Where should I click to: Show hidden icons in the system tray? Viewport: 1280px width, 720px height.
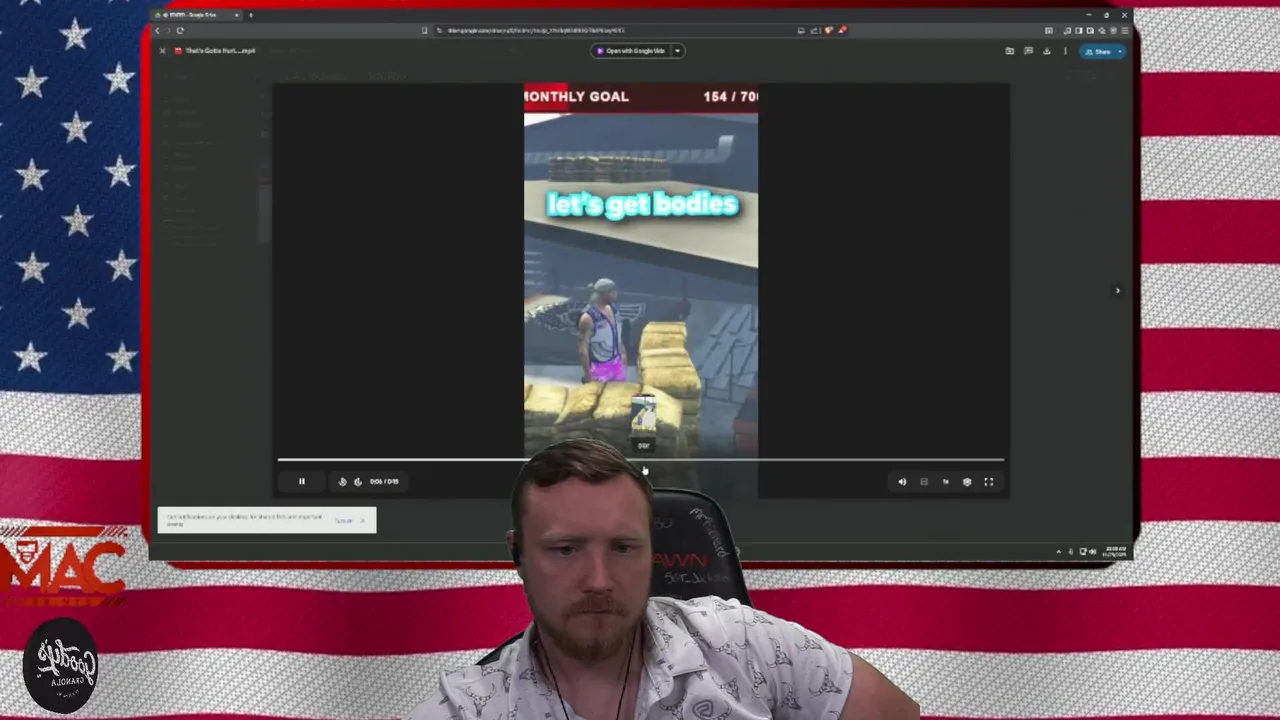pyautogui.click(x=1059, y=551)
